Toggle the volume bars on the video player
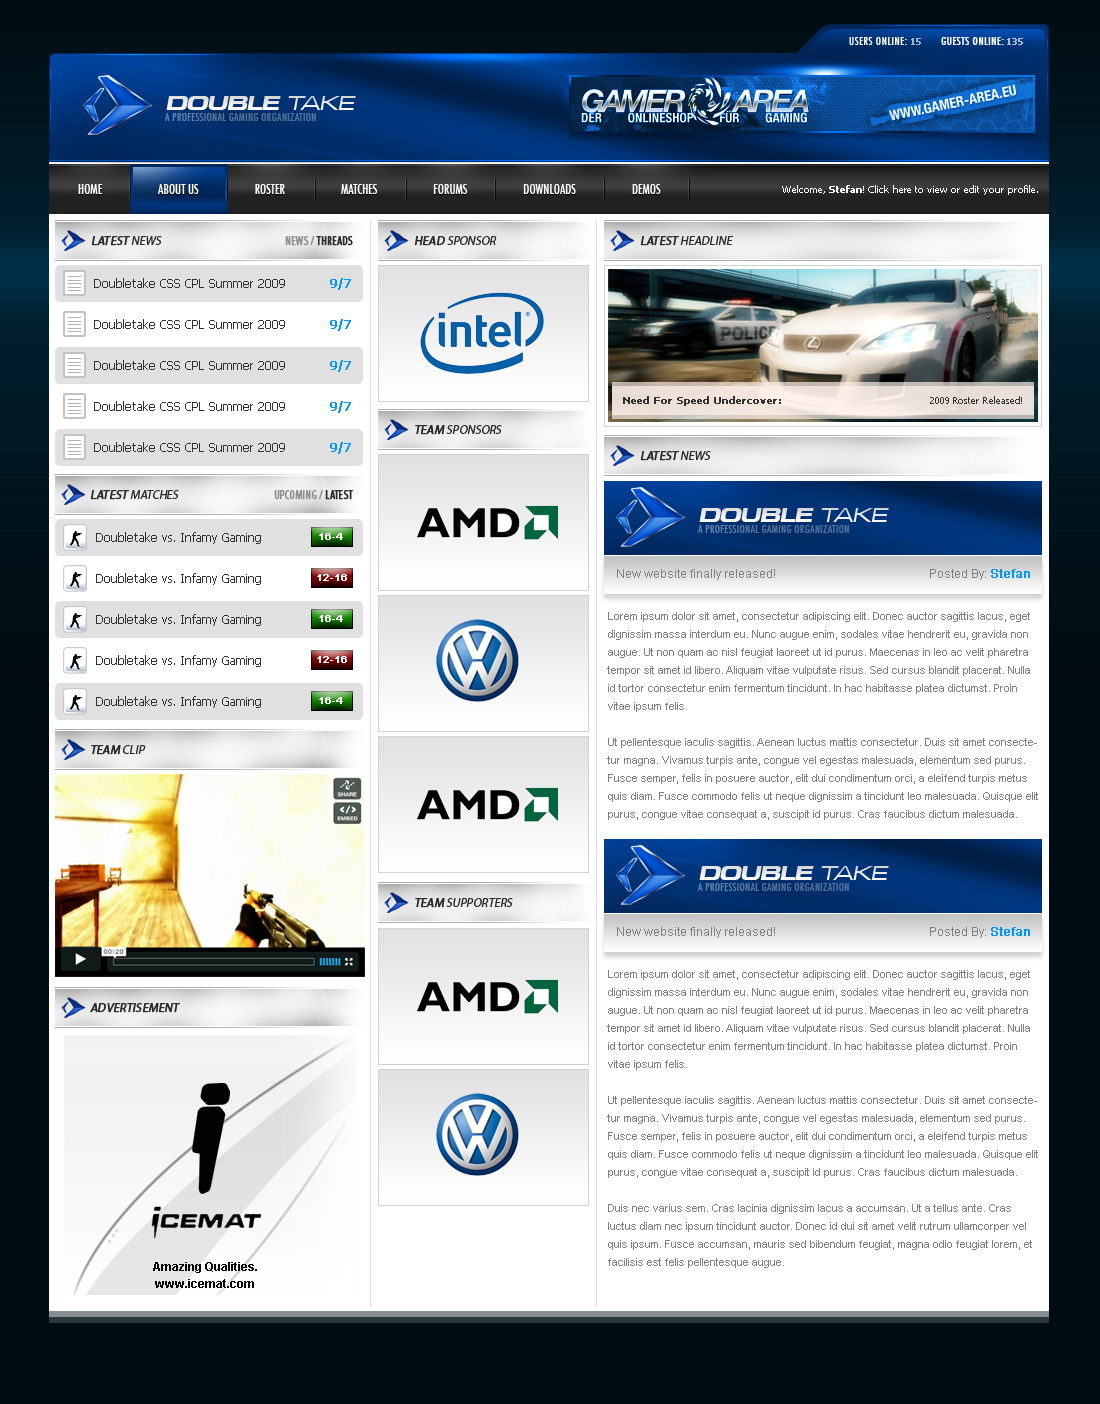This screenshot has height=1404, width=1100. 330,961
